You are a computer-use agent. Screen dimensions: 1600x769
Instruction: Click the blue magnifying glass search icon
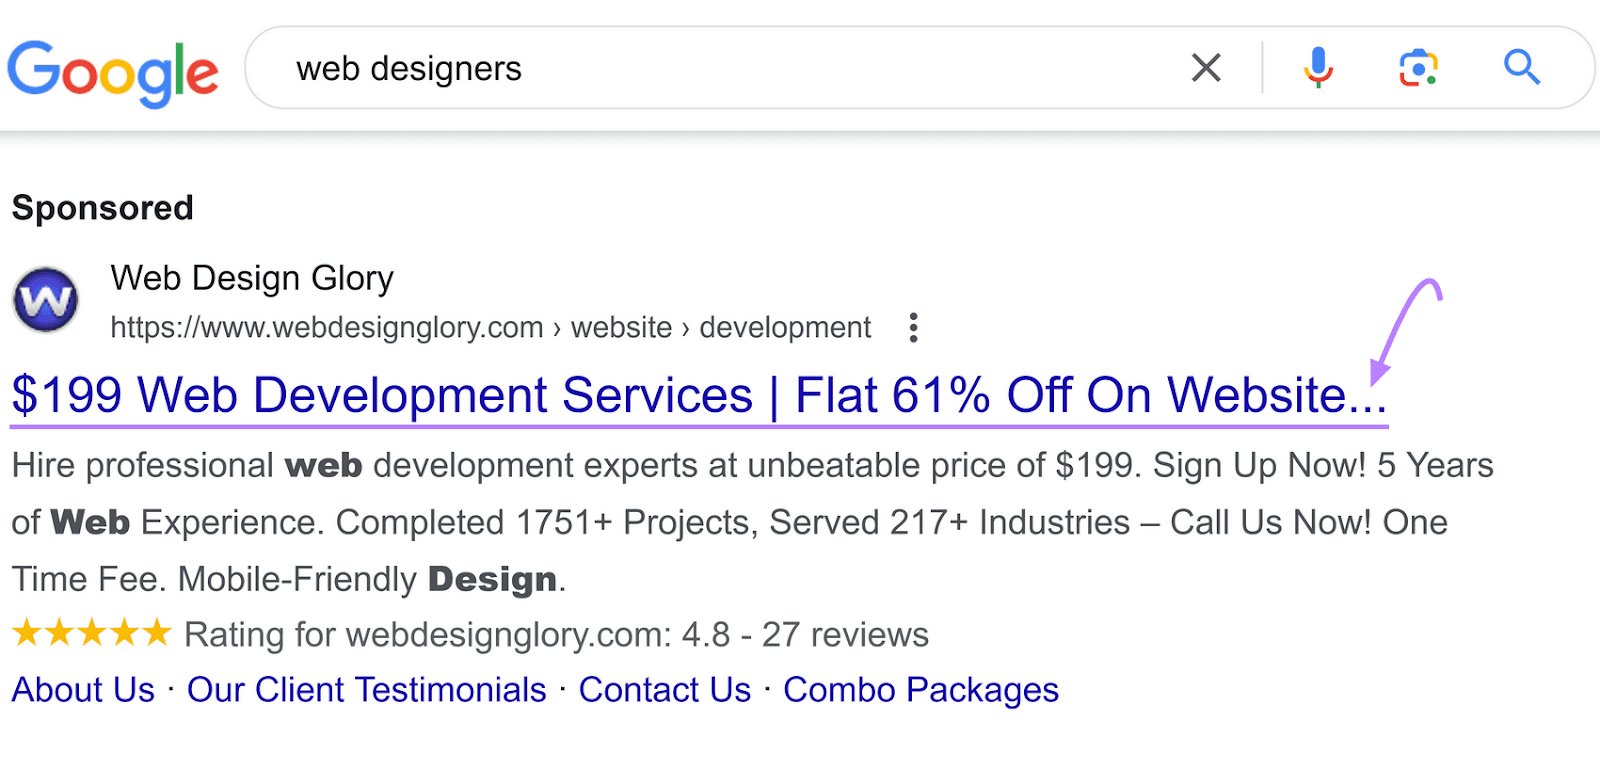tap(1521, 68)
